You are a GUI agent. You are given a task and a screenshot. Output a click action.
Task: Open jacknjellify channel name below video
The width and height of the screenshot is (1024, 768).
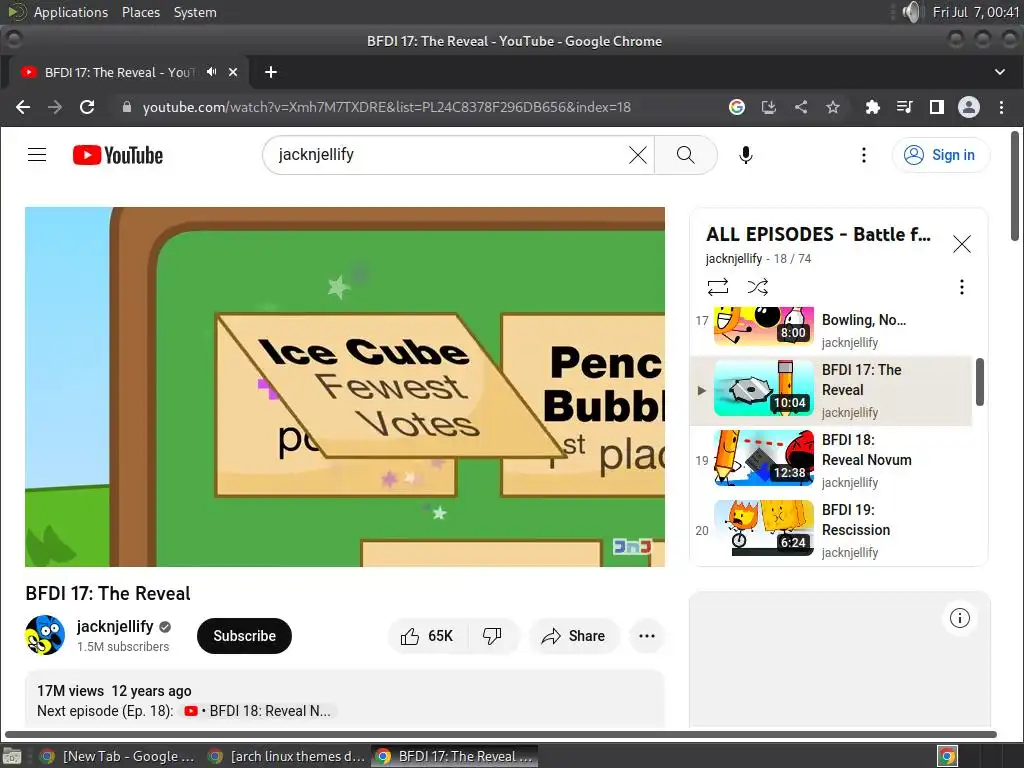point(115,626)
